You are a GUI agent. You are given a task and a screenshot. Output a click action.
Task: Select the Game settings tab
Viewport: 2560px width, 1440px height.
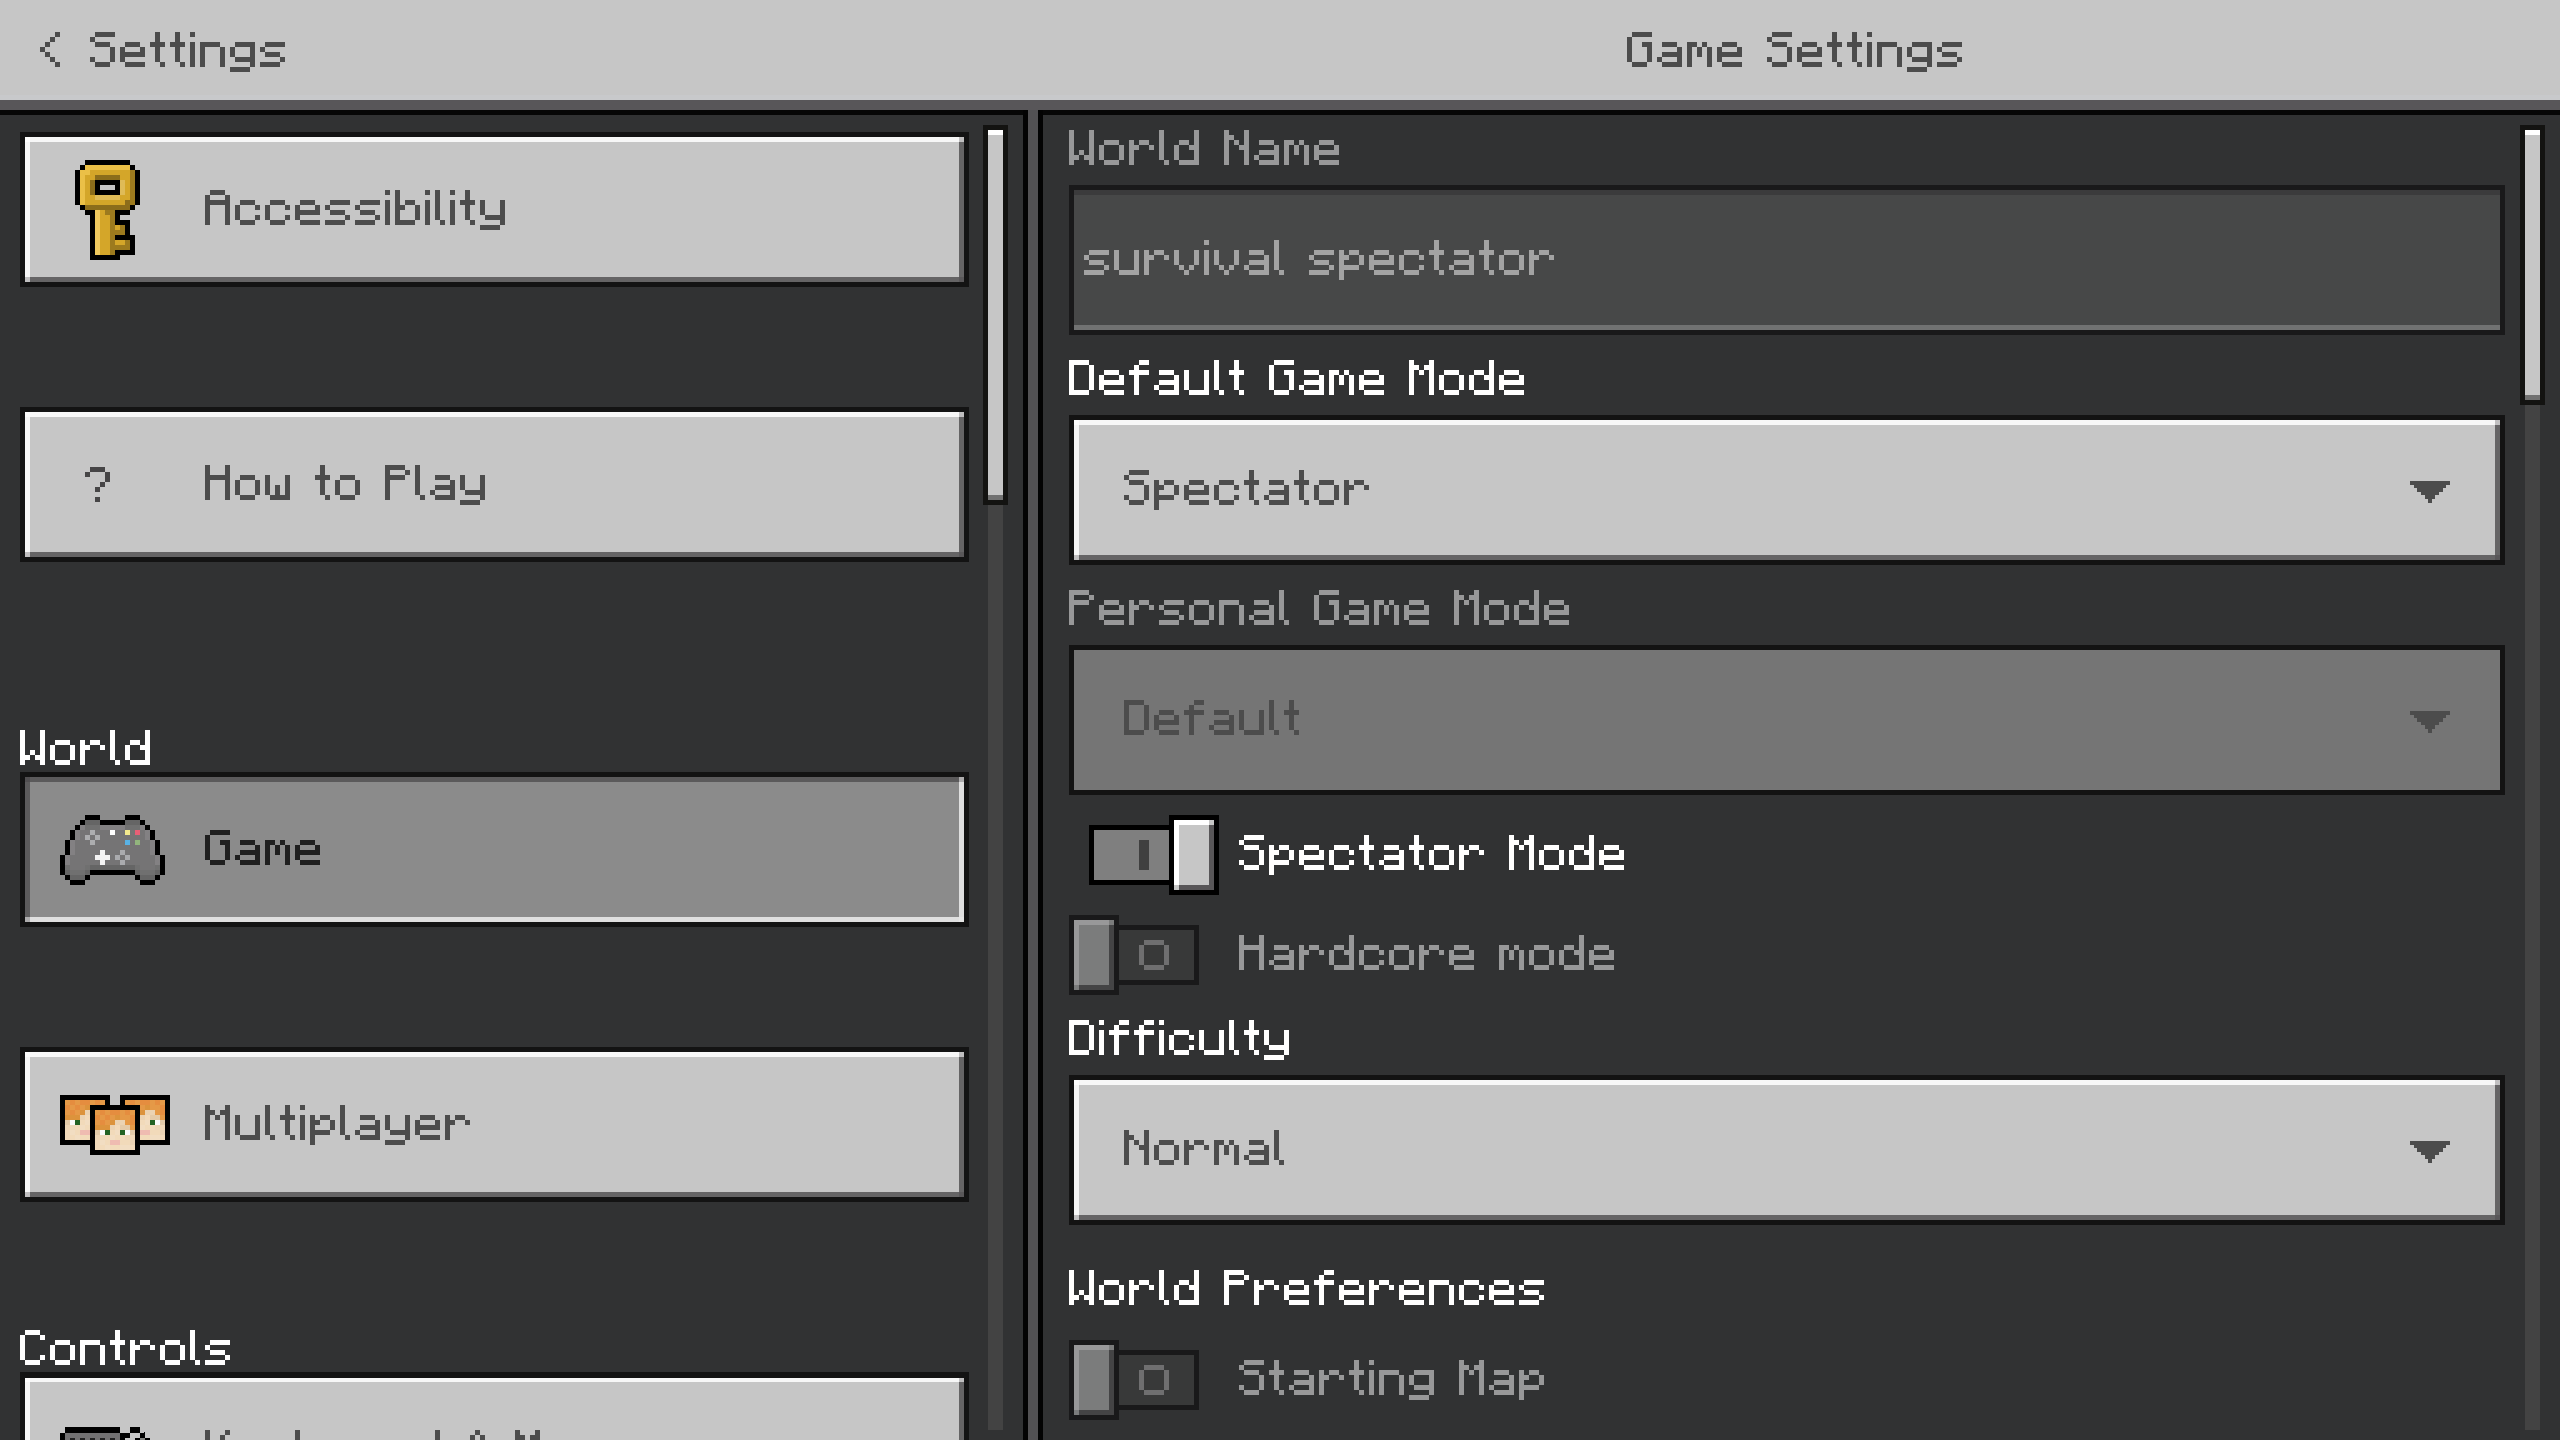coord(494,850)
